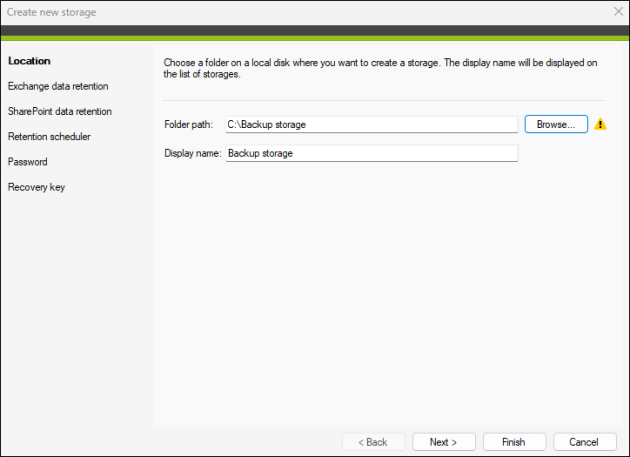Click the Create new storage window title
Screen dimensions: 630x457
click(x=51, y=12)
